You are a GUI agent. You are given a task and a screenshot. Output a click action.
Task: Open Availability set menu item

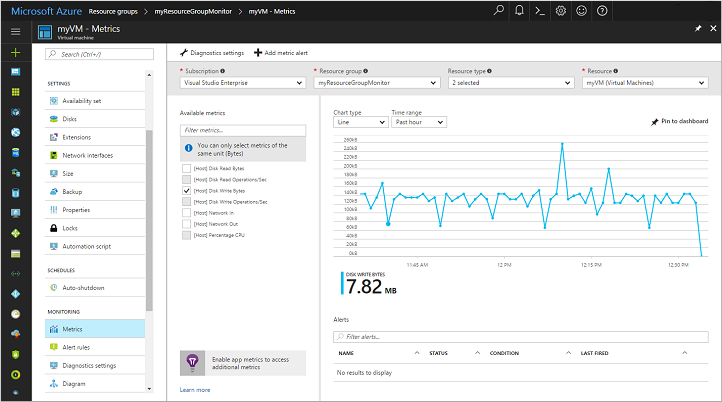[x=95, y=101]
